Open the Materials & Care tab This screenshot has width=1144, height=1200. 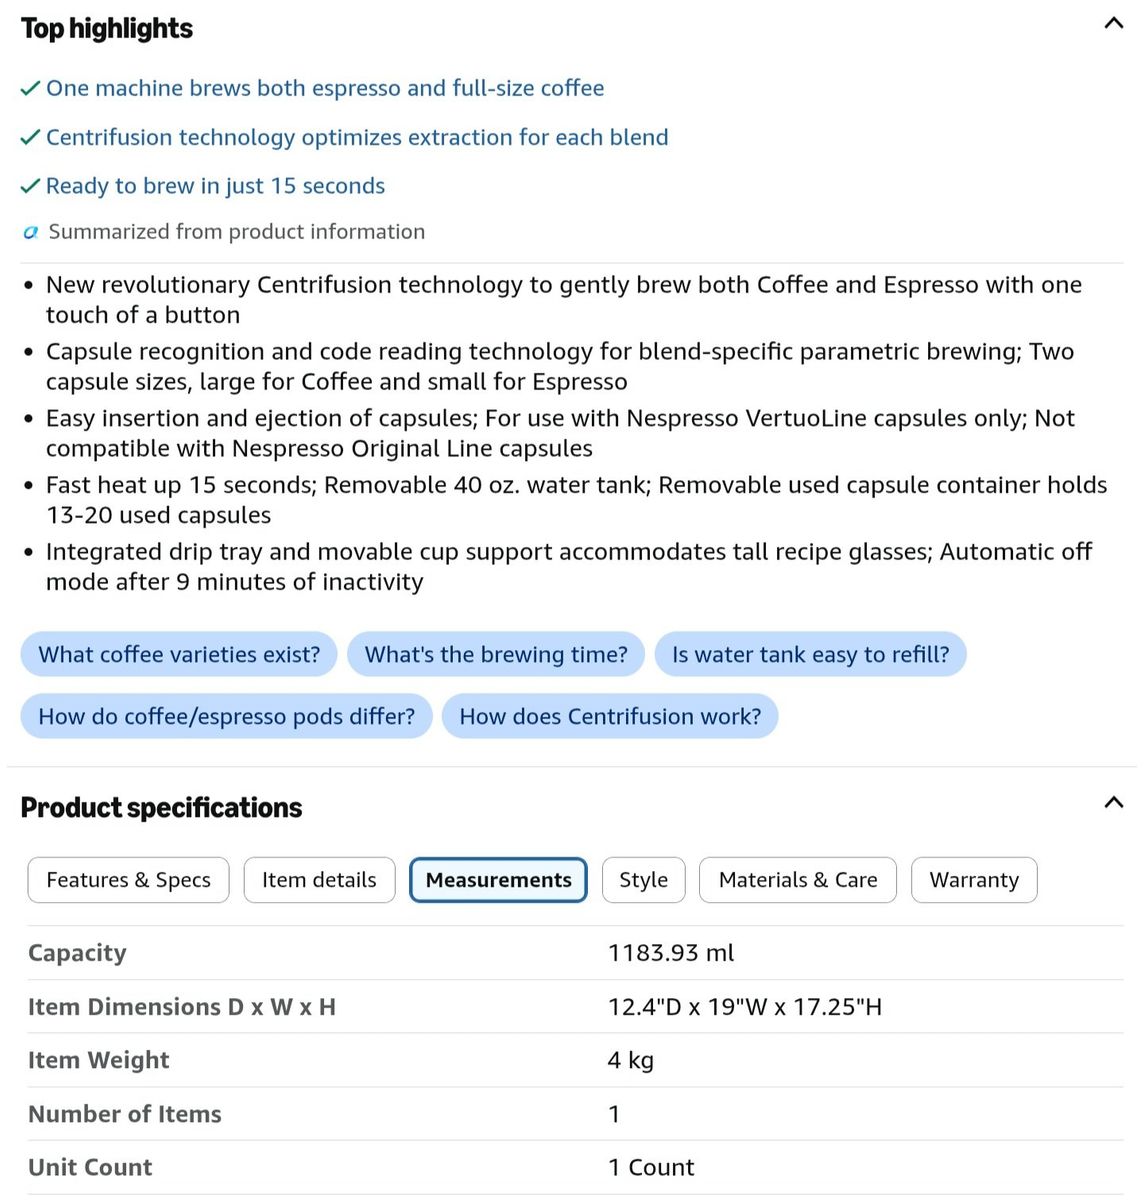[x=797, y=880]
